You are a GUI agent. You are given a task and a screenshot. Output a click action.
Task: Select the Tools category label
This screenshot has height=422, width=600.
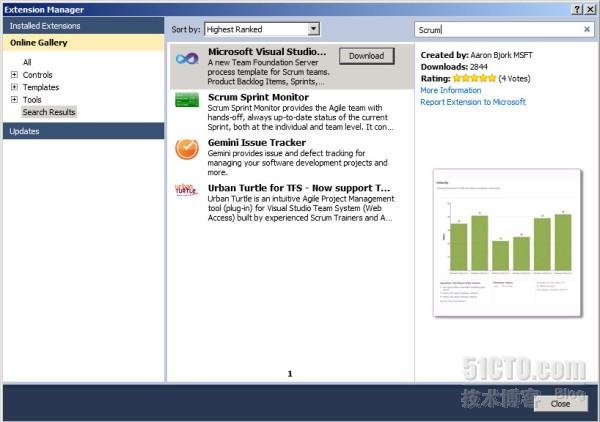click(32, 100)
